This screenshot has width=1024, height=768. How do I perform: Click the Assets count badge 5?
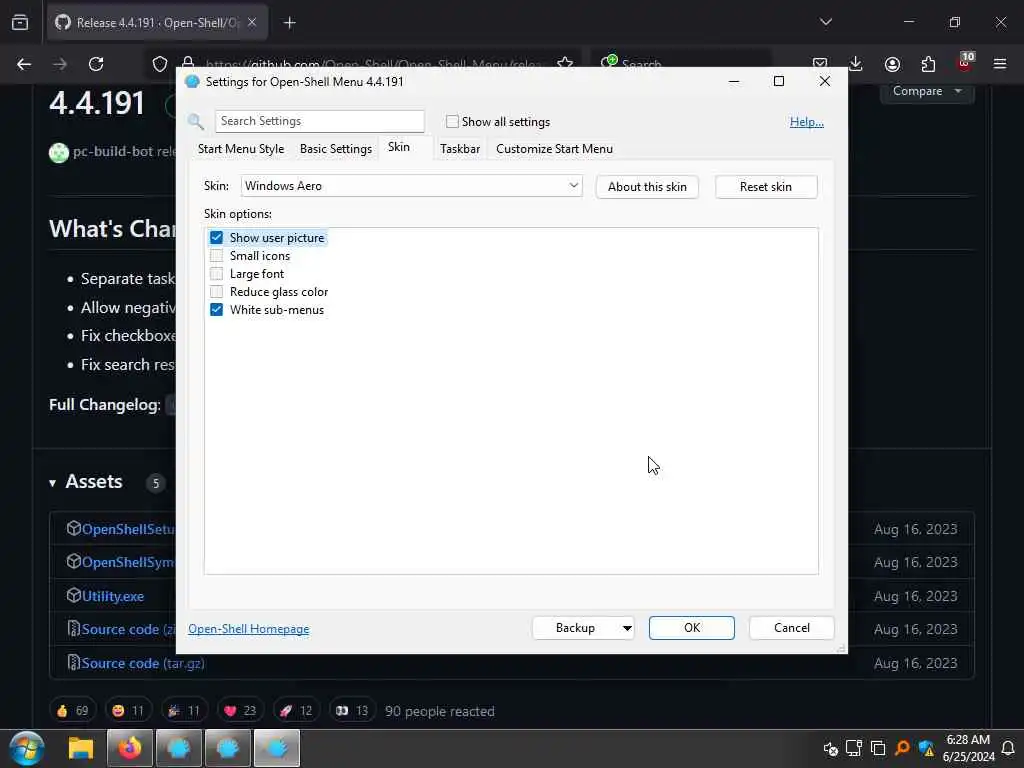tap(155, 483)
